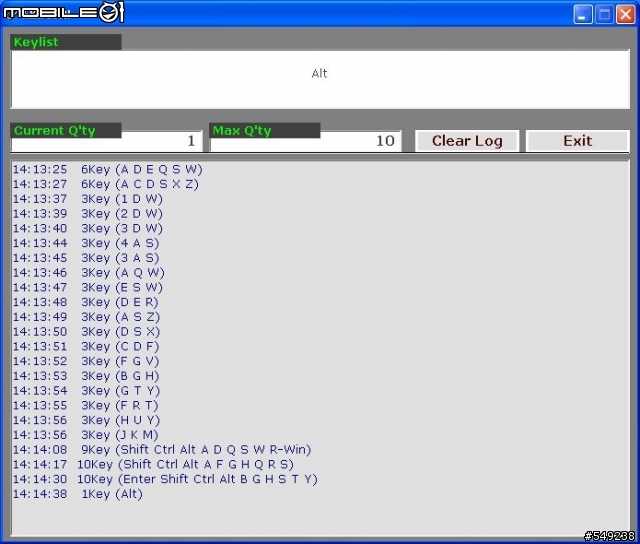Select log row 3Key (3 A S)

(86, 258)
